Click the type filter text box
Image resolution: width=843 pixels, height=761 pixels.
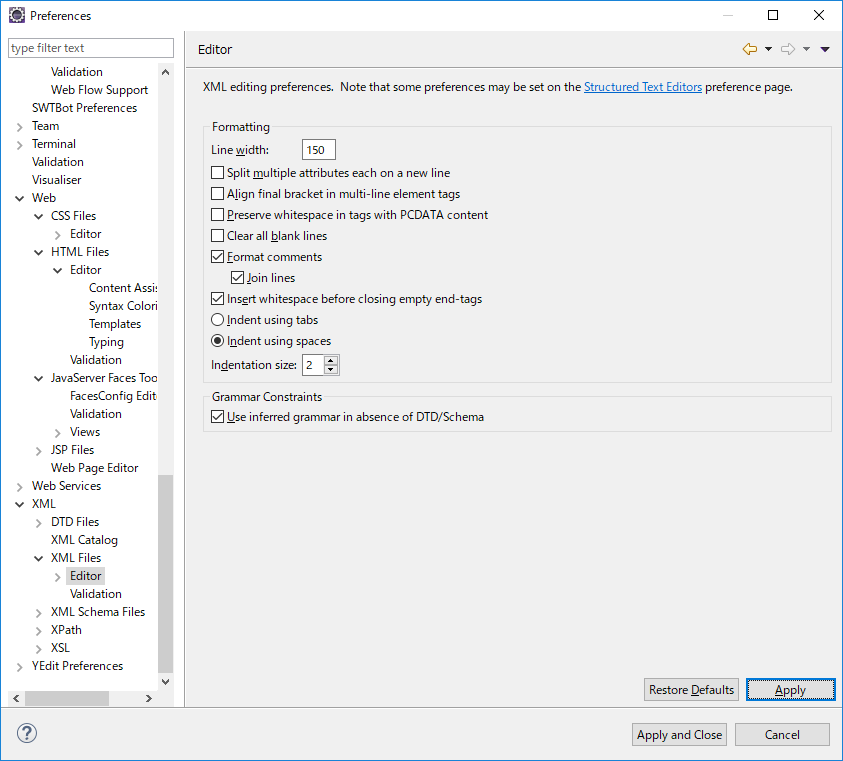91,48
